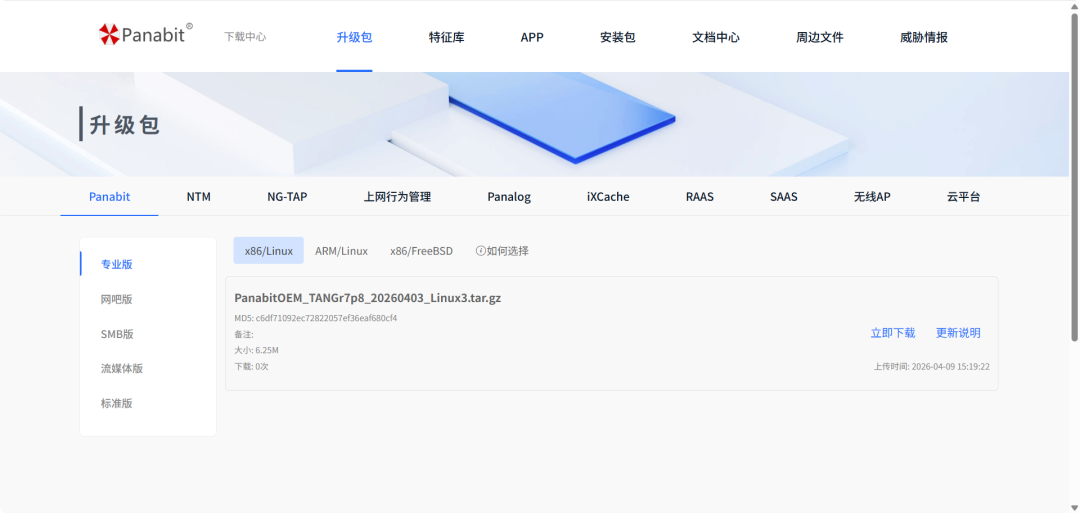Select the Panabit product tab
This screenshot has width=1080, height=513.
[x=110, y=197]
